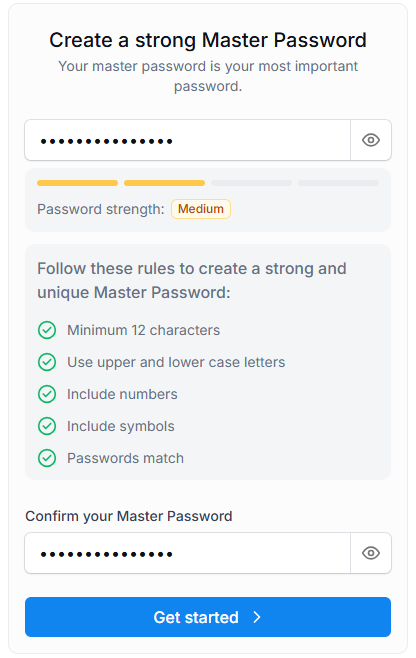Show the master password with eye icon
Image resolution: width=416 pixels, height=658 pixels.
371,140
